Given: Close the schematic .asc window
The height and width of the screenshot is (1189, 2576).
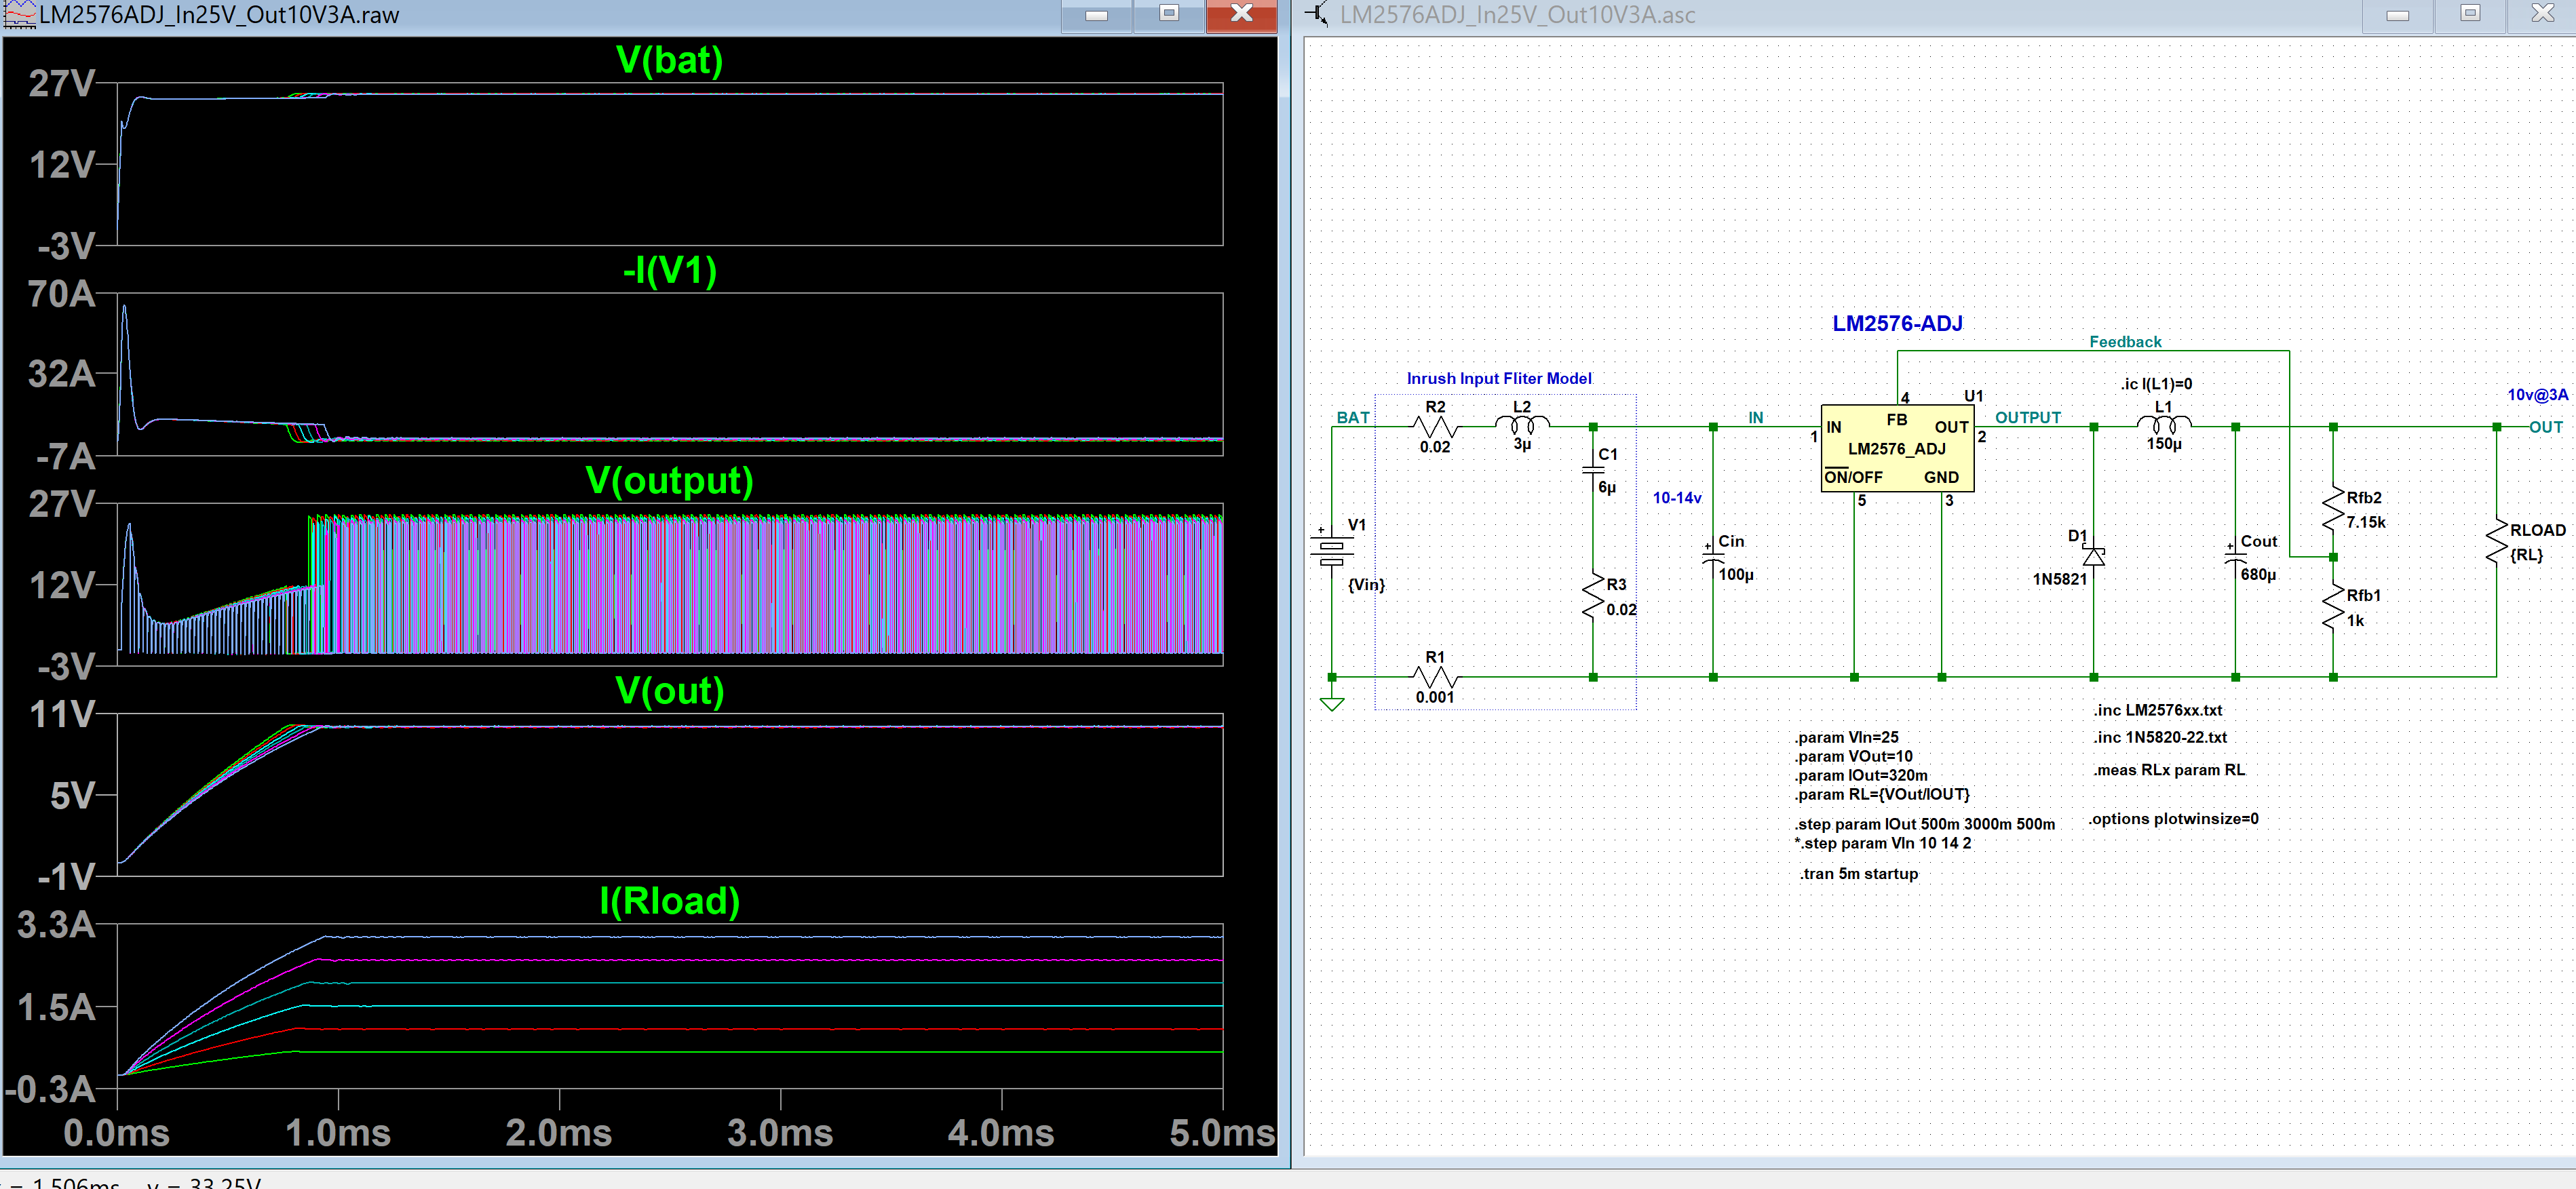Looking at the screenshot, I should [x=2542, y=15].
